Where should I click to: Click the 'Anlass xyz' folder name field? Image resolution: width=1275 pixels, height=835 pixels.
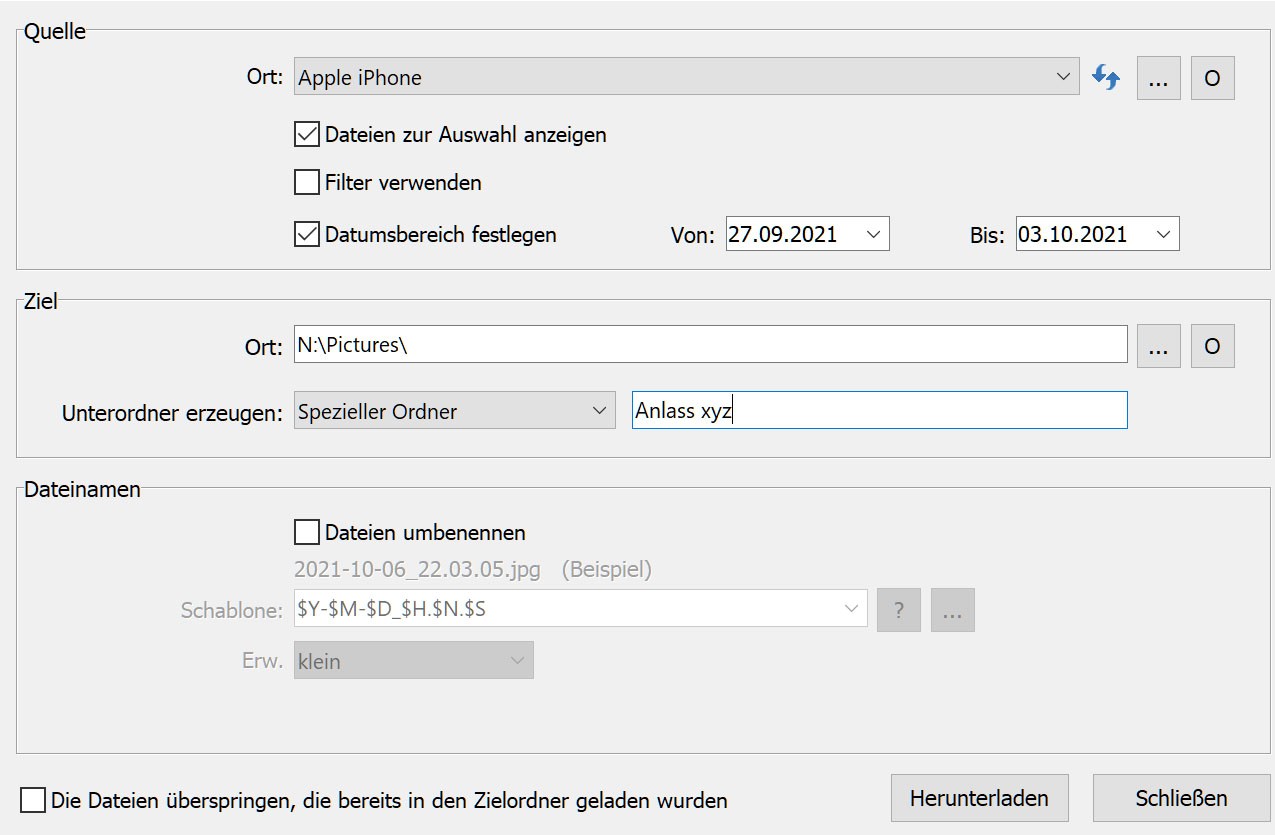[x=879, y=411]
